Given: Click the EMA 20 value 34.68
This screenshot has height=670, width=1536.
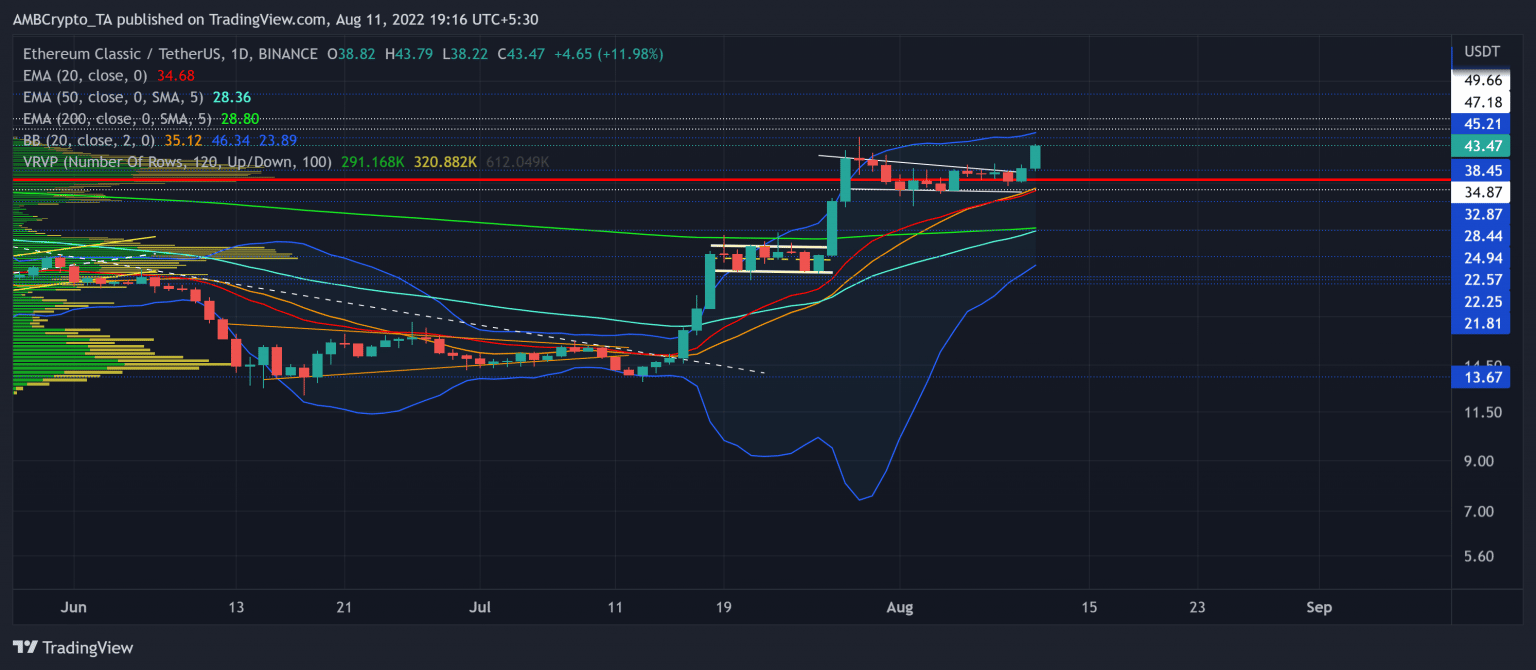Looking at the screenshot, I should tap(176, 75).
